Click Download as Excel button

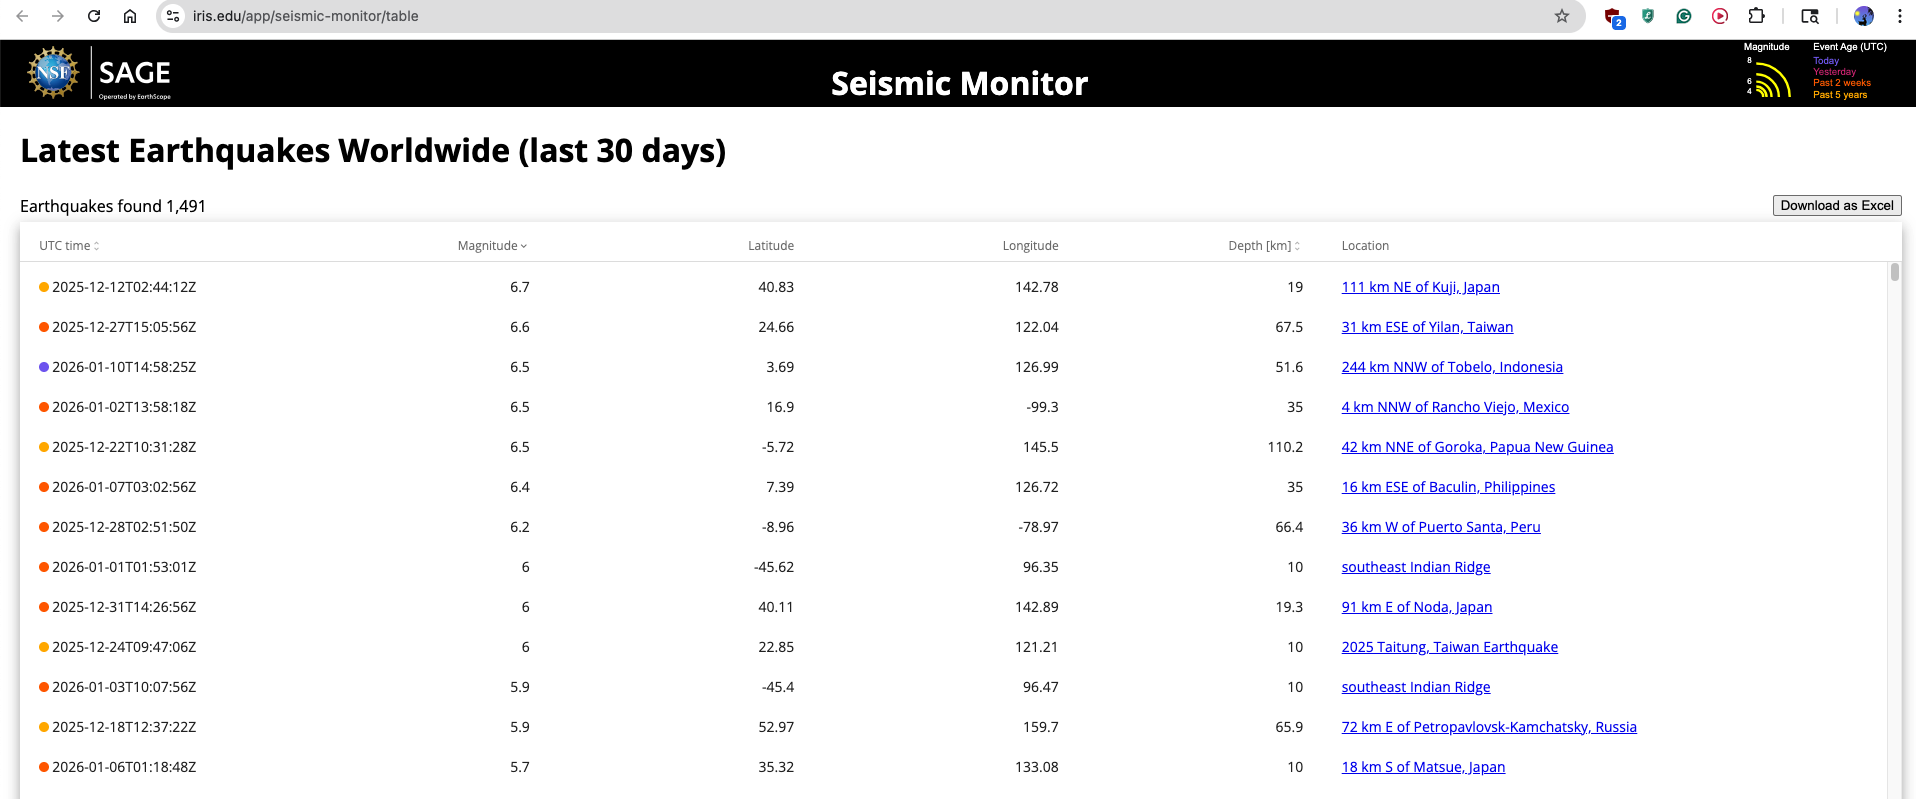pos(1836,205)
